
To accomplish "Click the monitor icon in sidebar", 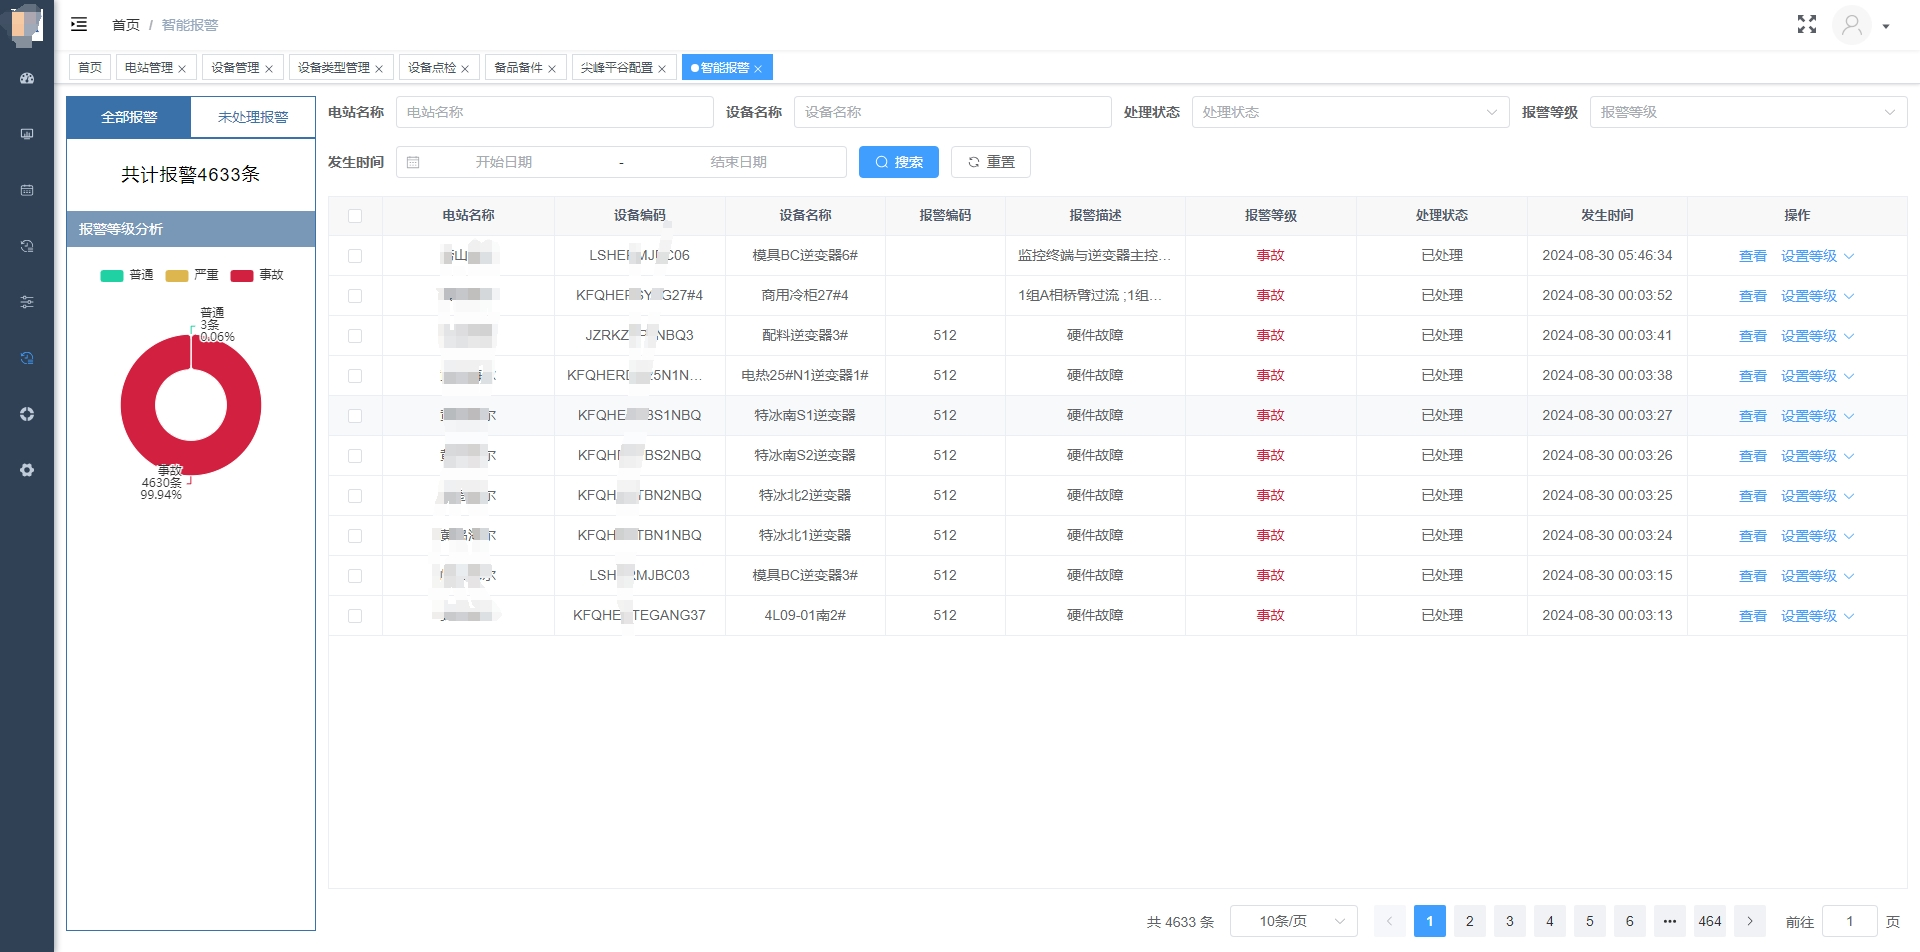I will (27, 134).
